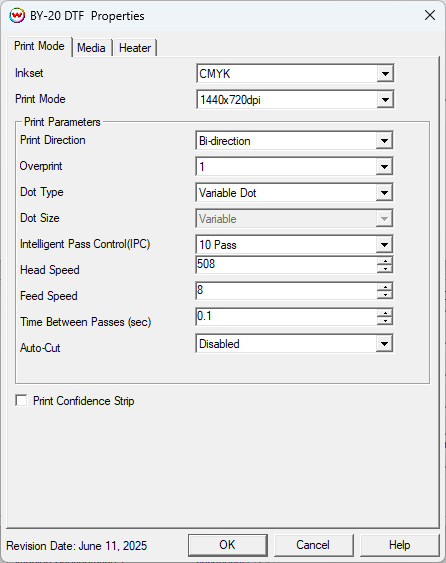Click the Inkset label
This screenshot has width=446, height=563.
(x=29, y=73)
